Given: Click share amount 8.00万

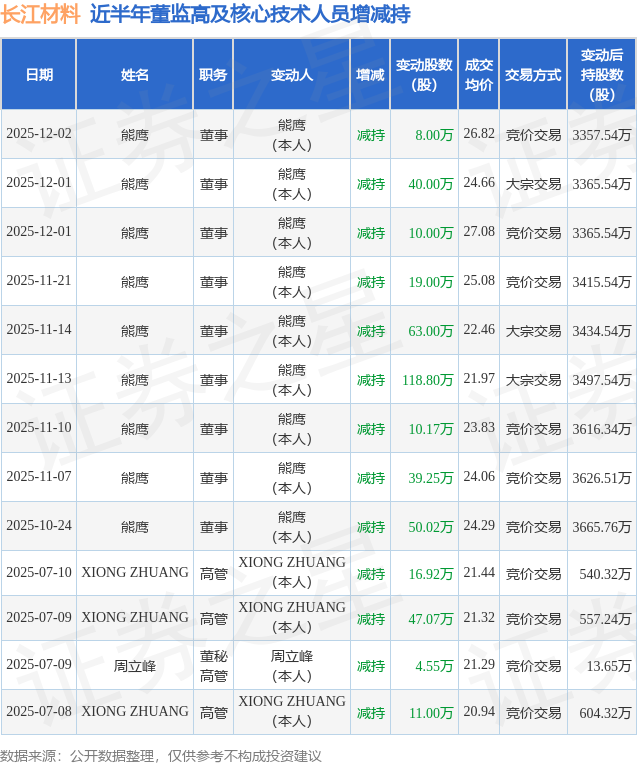Looking at the screenshot, I should (x=434, y=135).
